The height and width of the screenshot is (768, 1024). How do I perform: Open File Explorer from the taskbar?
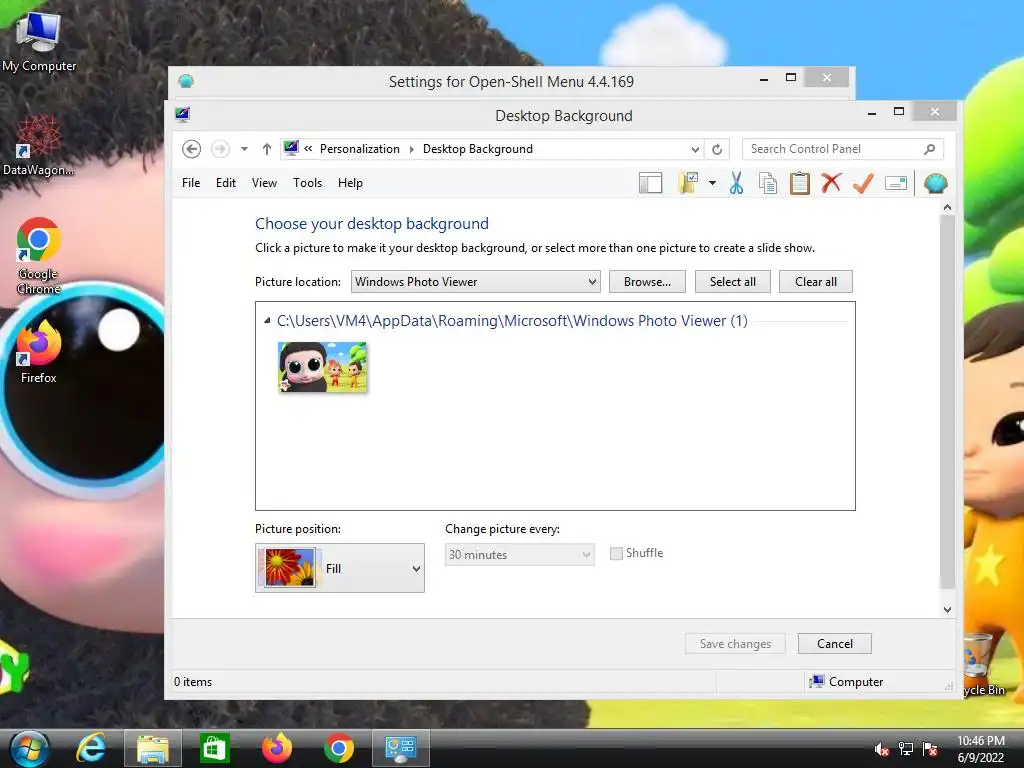click(x=153, y=748)
